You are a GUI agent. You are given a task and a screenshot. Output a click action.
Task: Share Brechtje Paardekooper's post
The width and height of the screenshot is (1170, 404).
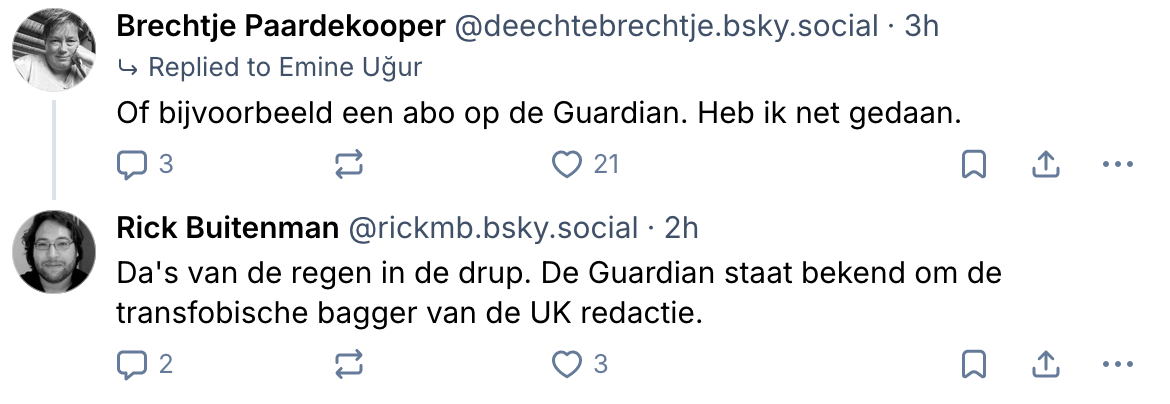(1044, 164)
